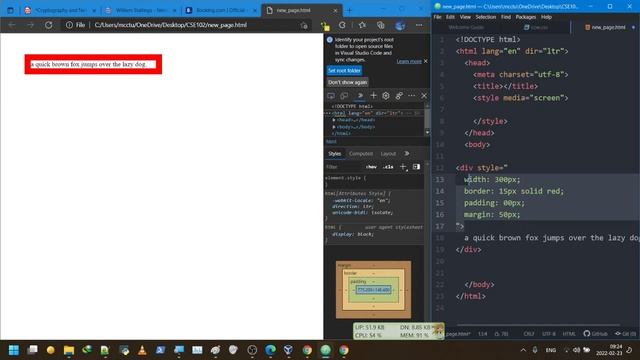This screenshot has height=360, width=640.
Task: Click the new style rule plus icon
Action: [403, 167]
